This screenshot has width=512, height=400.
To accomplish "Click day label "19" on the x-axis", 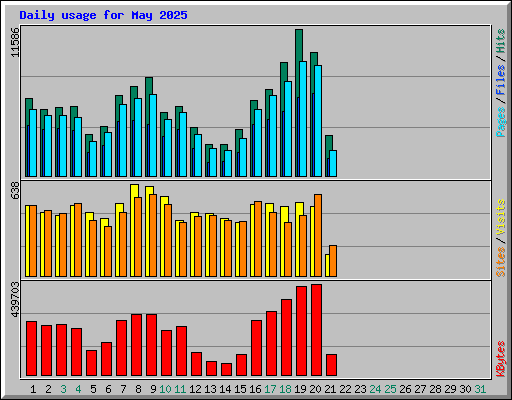I will coord(300,389).
